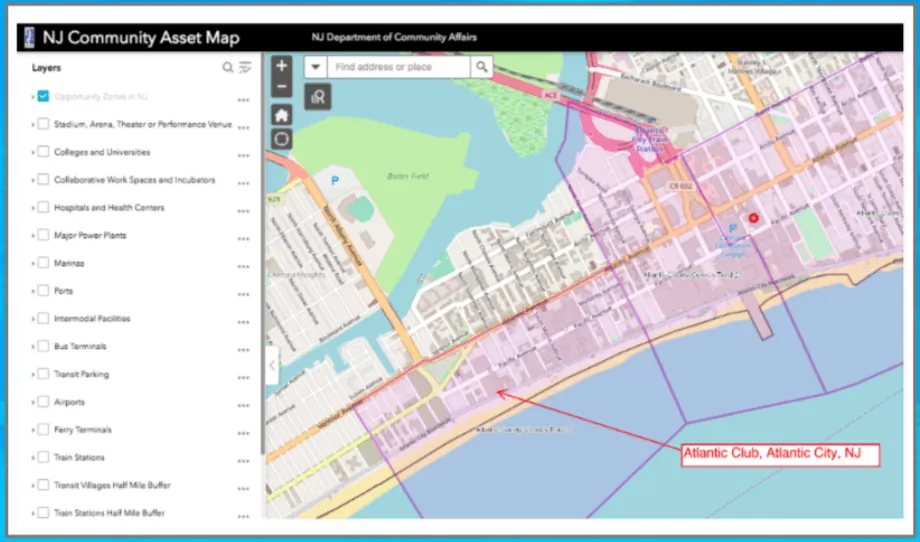
Task: Collapse the Layers side panel arrow
Action: click(272, 365)
